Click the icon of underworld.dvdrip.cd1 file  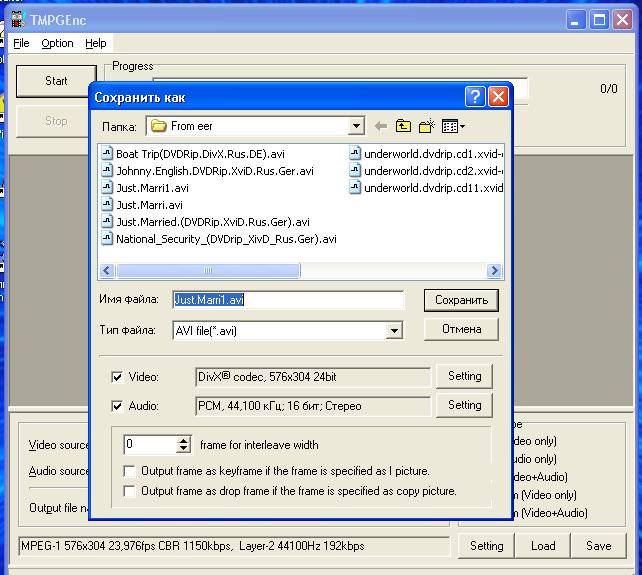click(355, 154)
